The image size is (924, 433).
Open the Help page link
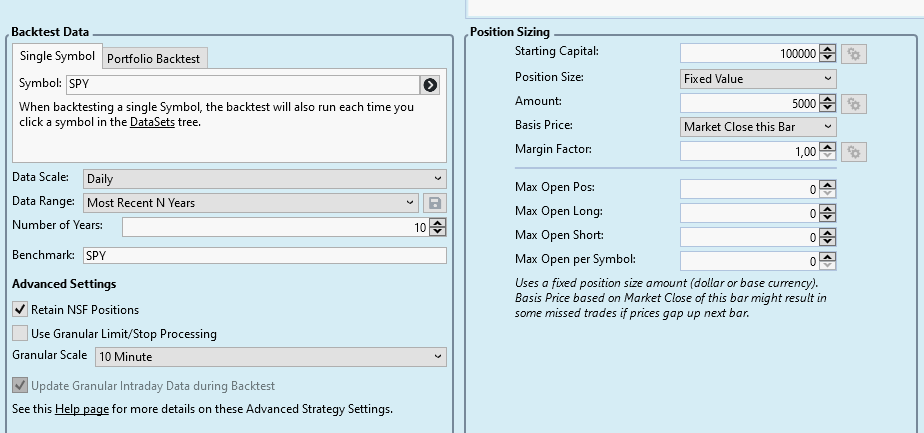(x=81, y=409)
